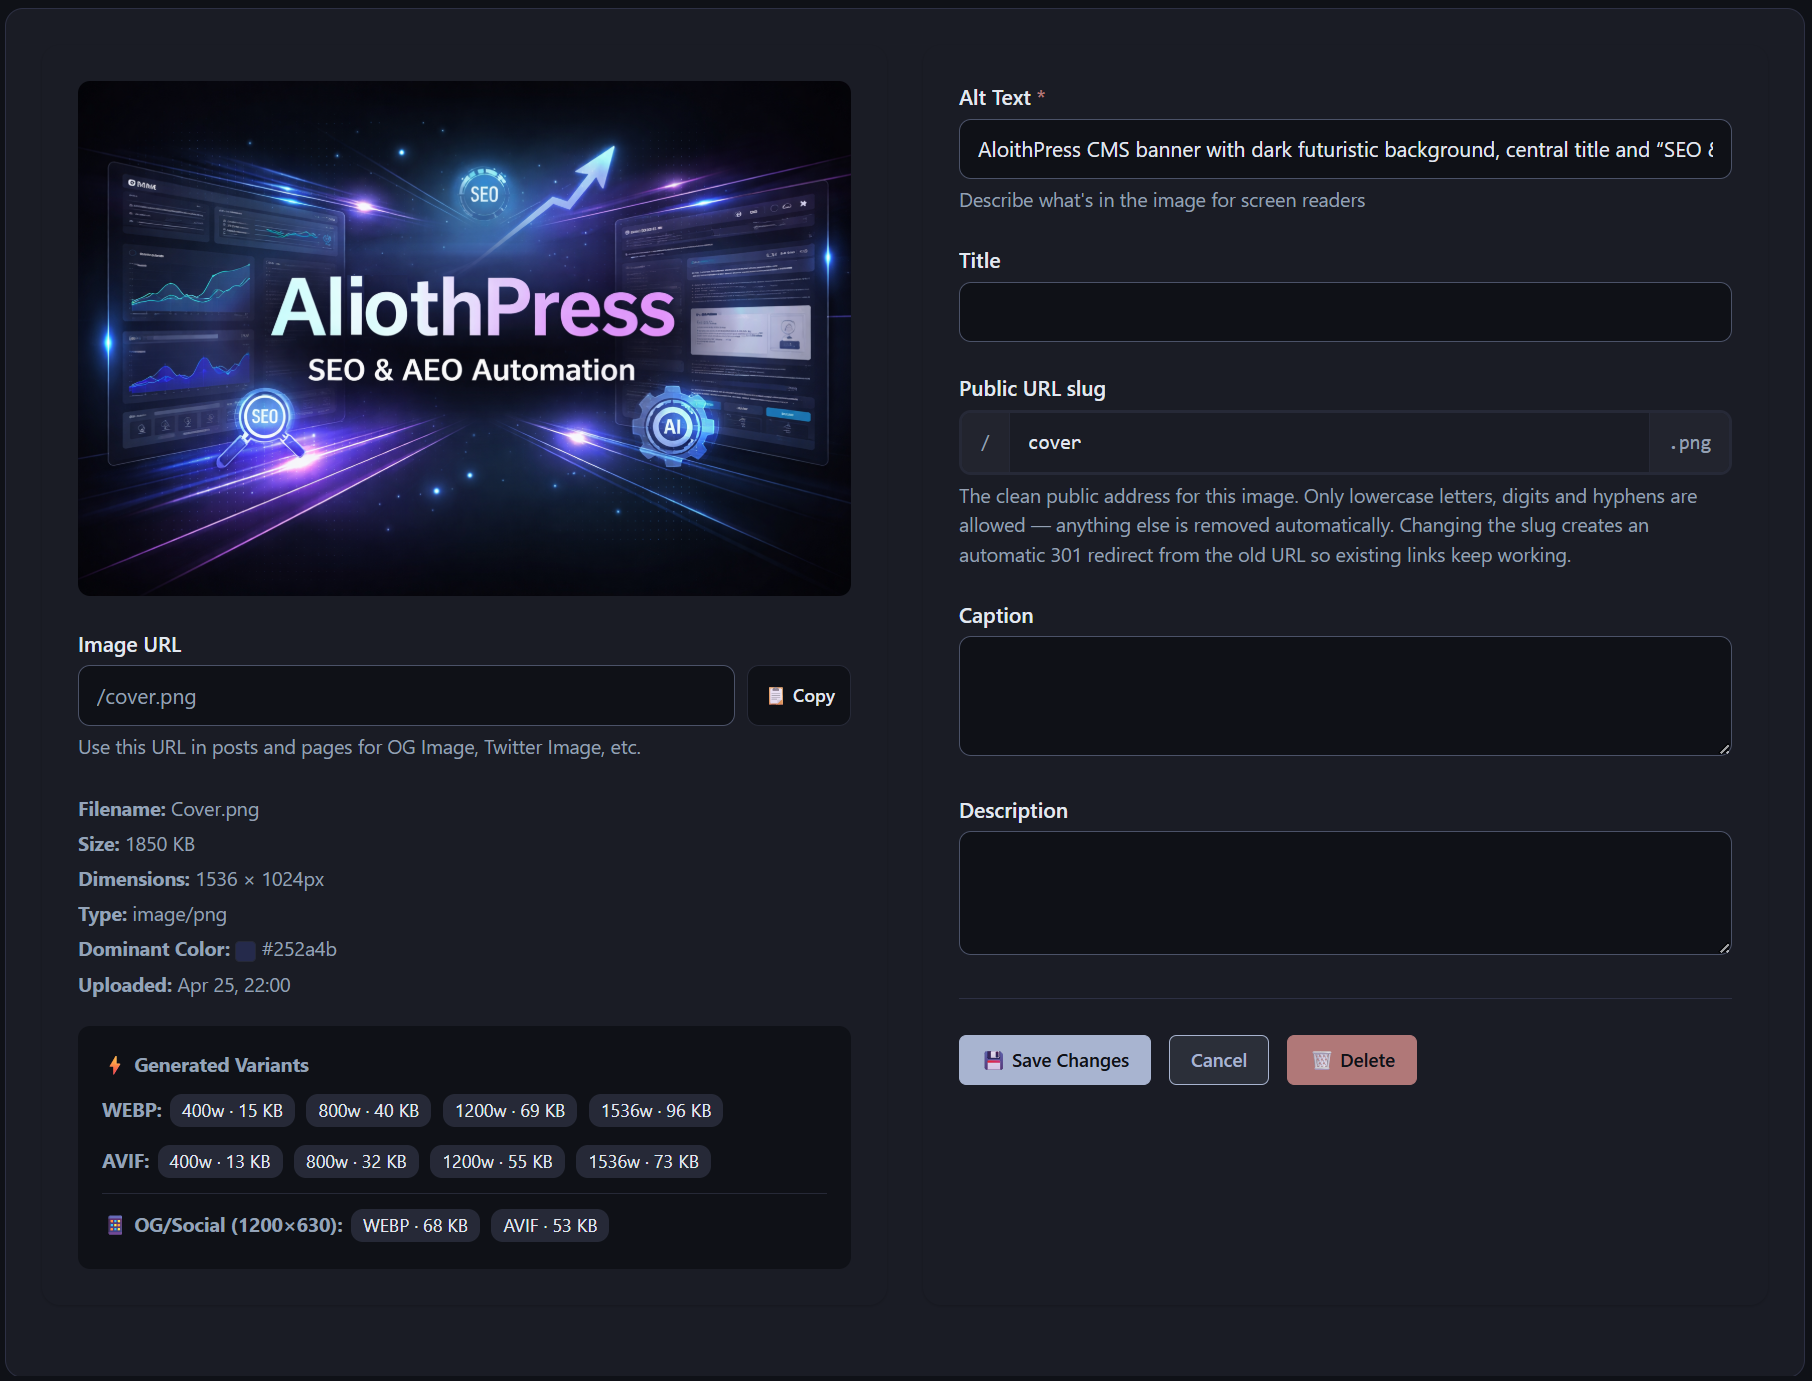The width and height of the screenshot is (1812, 1381).
Task: Click the Public URL slug label
Action: pos(1032,388)
